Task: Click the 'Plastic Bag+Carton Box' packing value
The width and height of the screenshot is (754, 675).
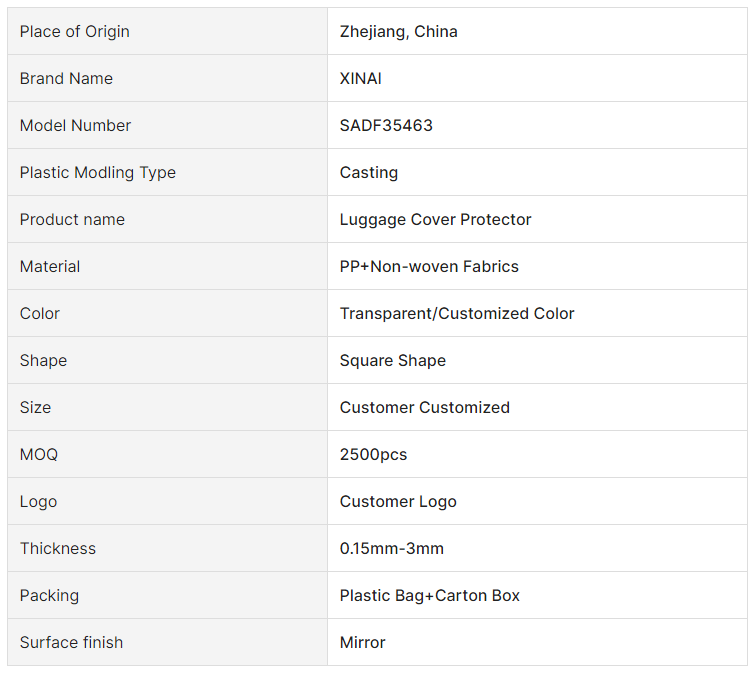Action: coord(430,596)
